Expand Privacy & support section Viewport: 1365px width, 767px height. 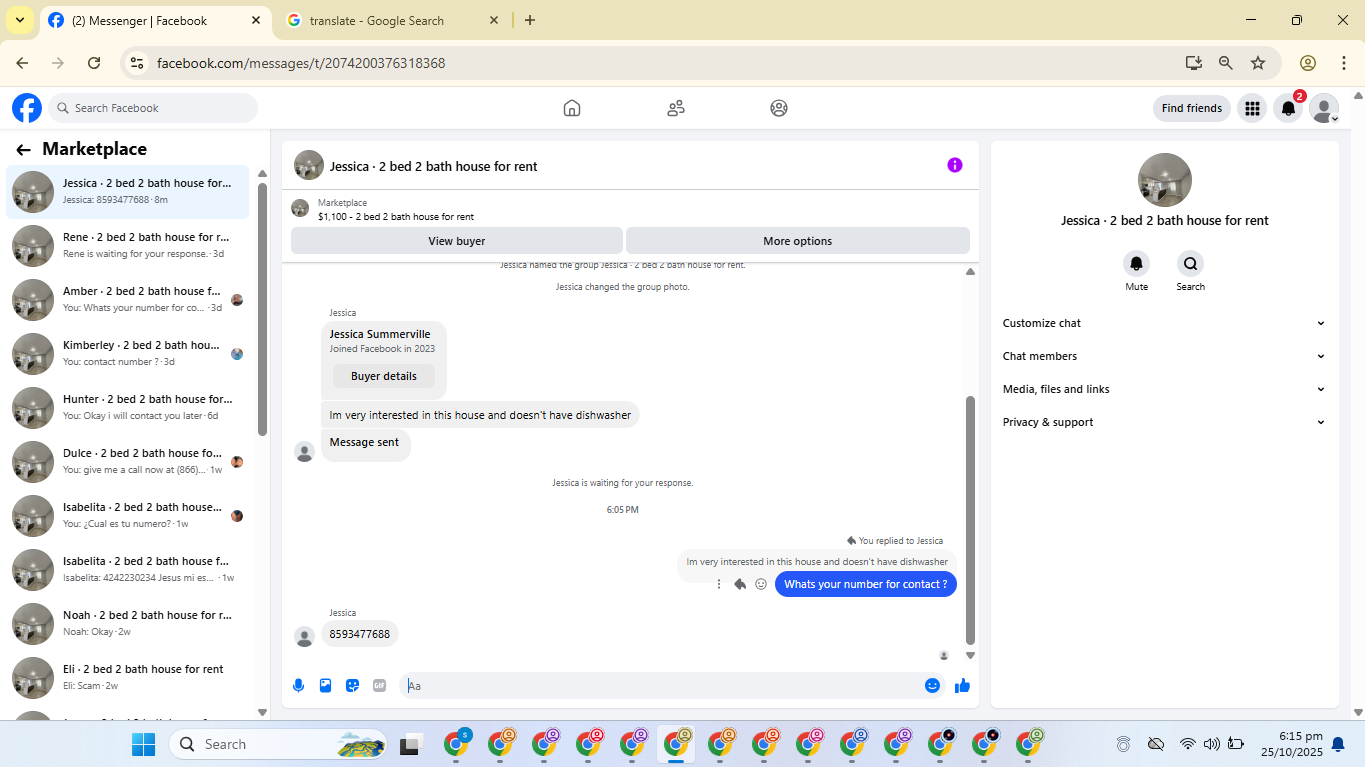click(1164, 422)
